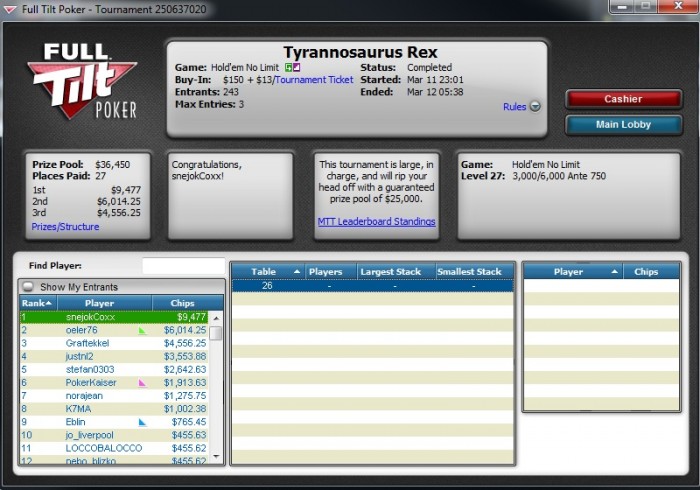Click the player list scroll-down arrow
The width and height of the screenshot is (700, 490).
pos(216,457)
